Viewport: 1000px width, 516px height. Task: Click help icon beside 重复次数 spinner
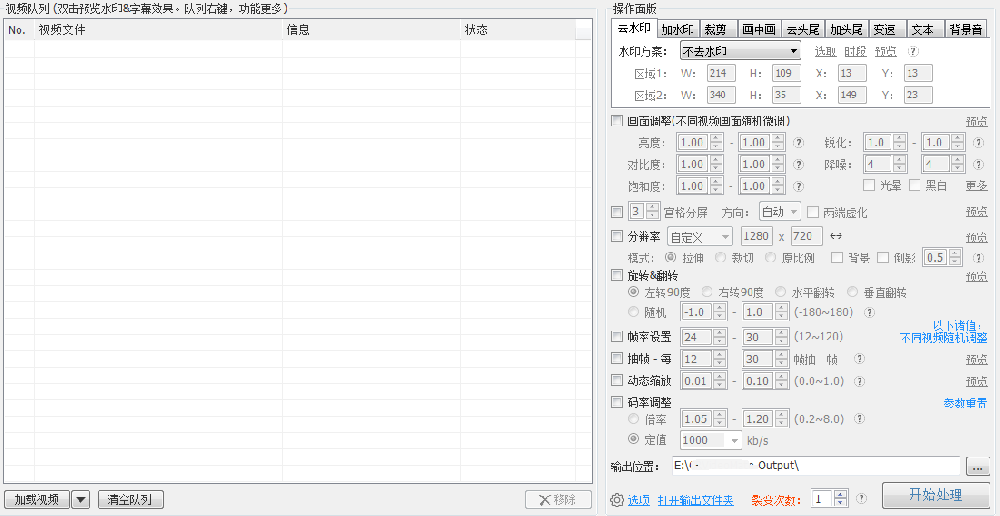point(862,499)
